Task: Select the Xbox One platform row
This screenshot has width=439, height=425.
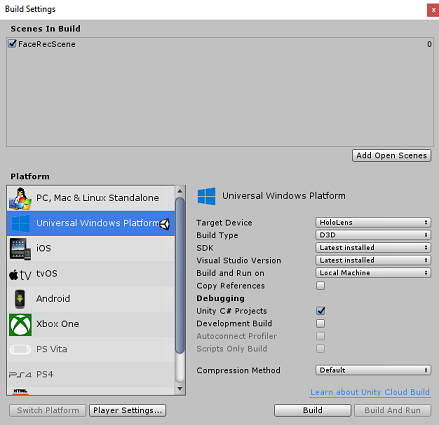Action: (91, 324)
